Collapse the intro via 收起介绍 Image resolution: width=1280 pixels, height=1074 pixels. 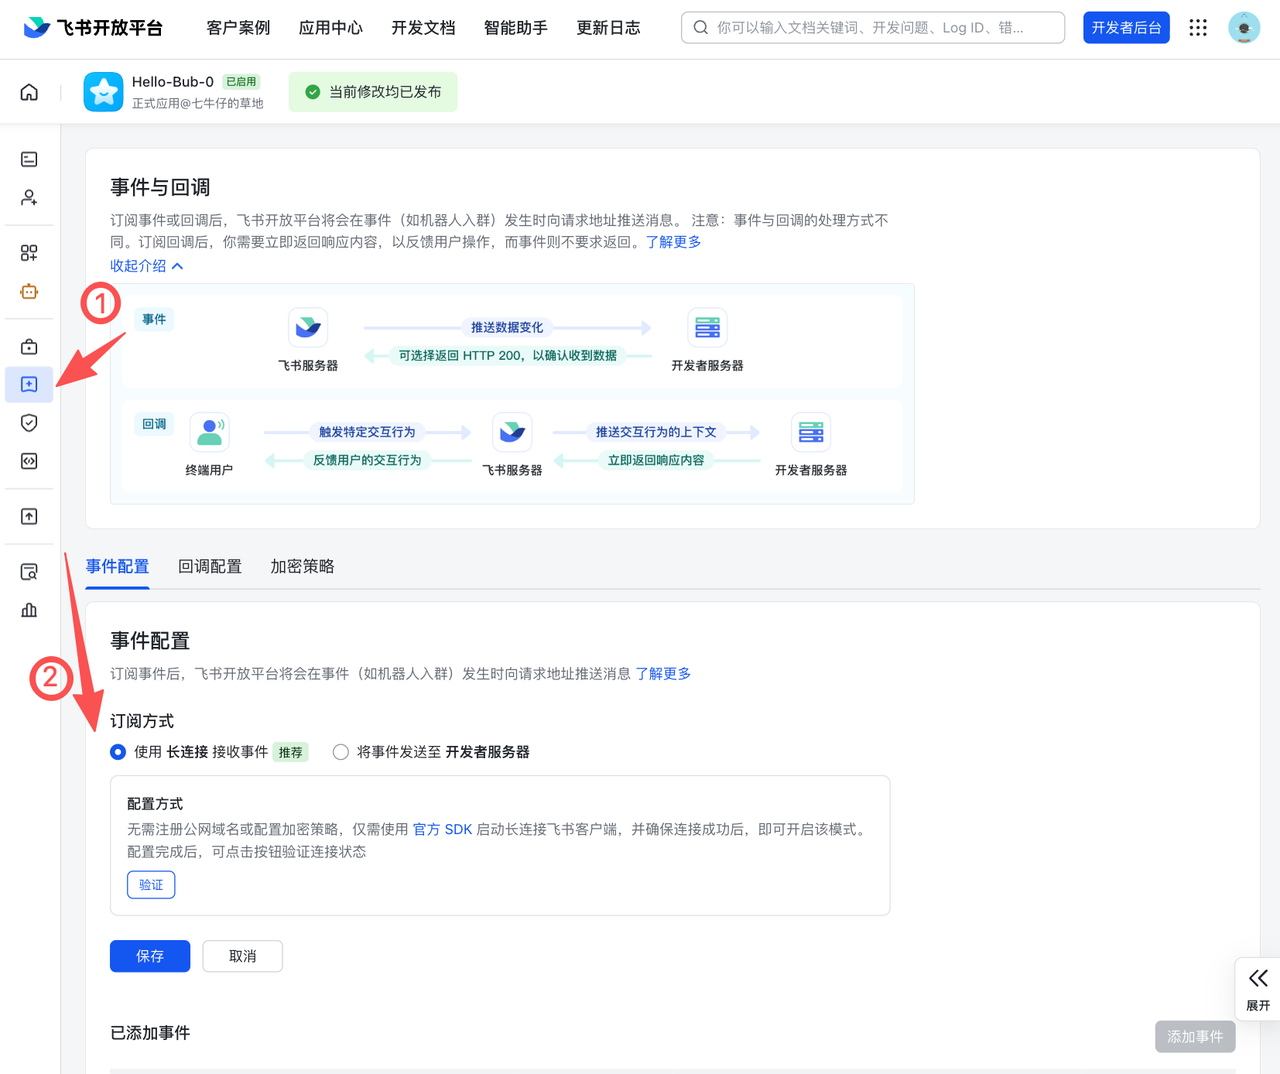coord(147,266)
